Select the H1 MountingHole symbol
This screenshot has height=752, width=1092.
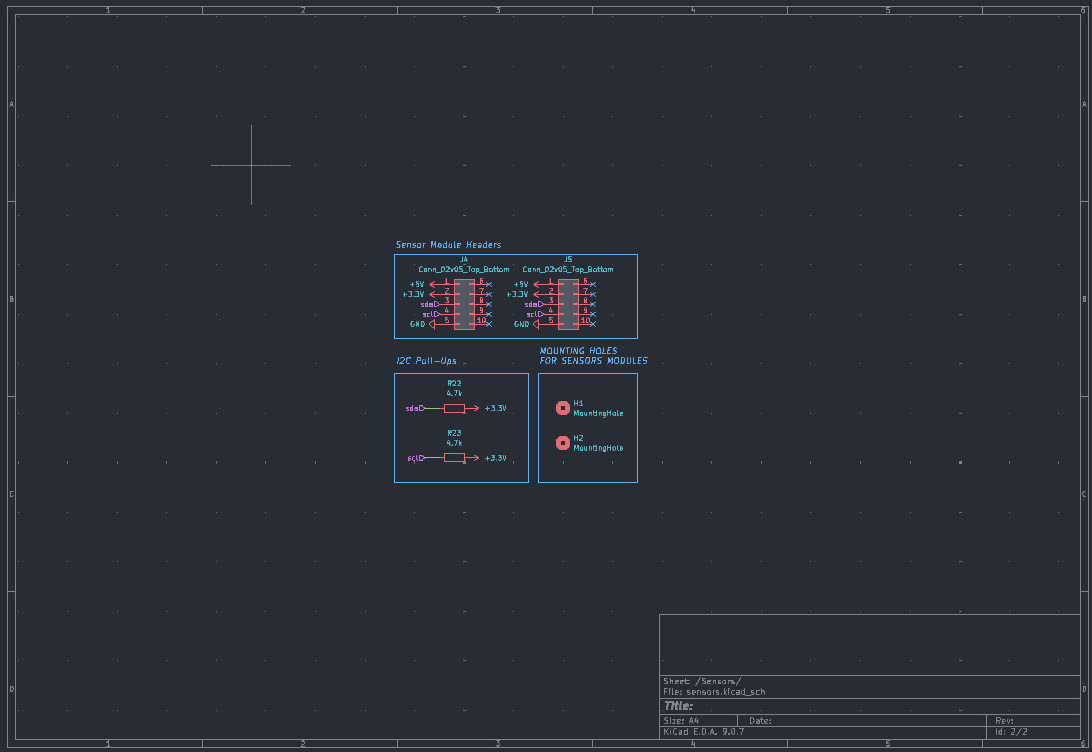pos(562,408)
